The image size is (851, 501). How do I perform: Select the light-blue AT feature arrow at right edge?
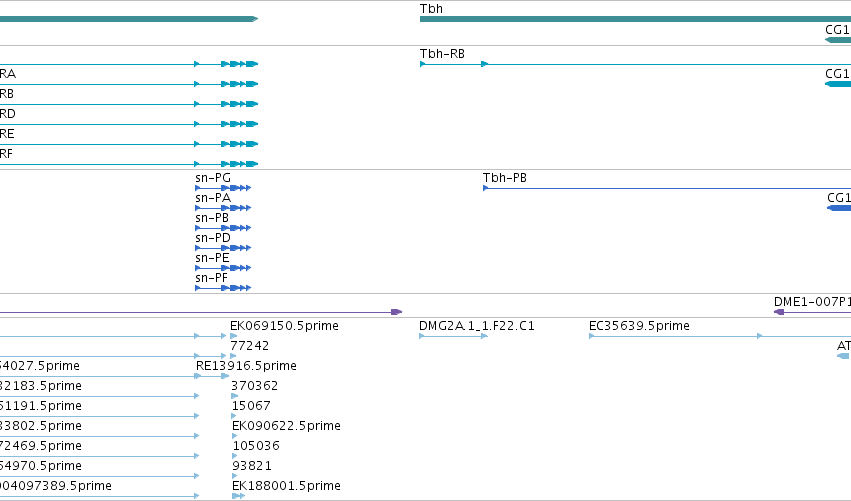843,356
